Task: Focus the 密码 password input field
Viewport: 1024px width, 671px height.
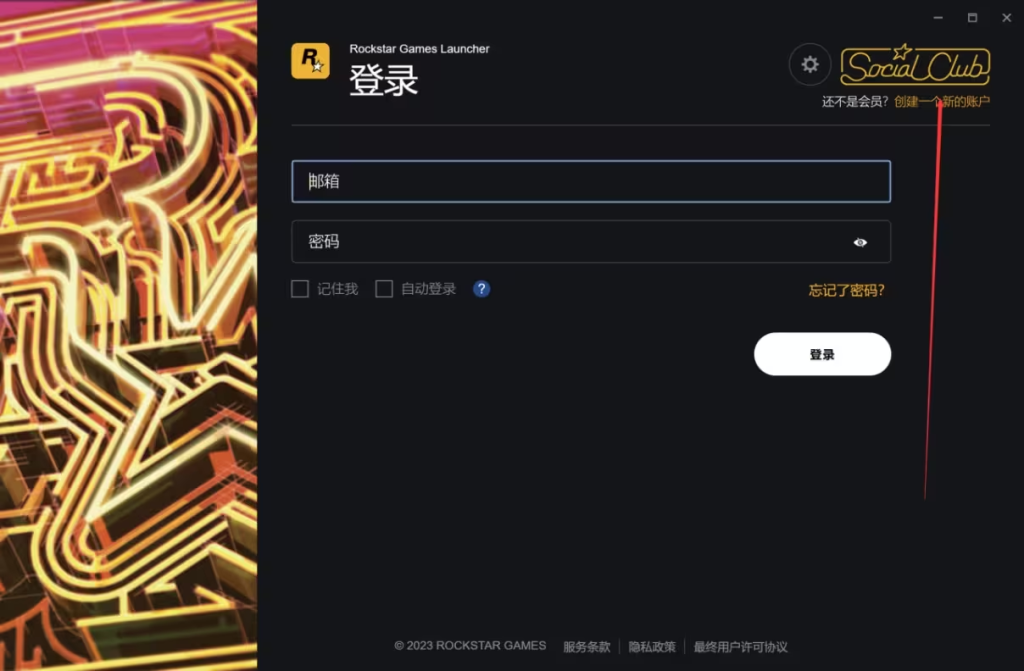Action: [x=591, y=242]
